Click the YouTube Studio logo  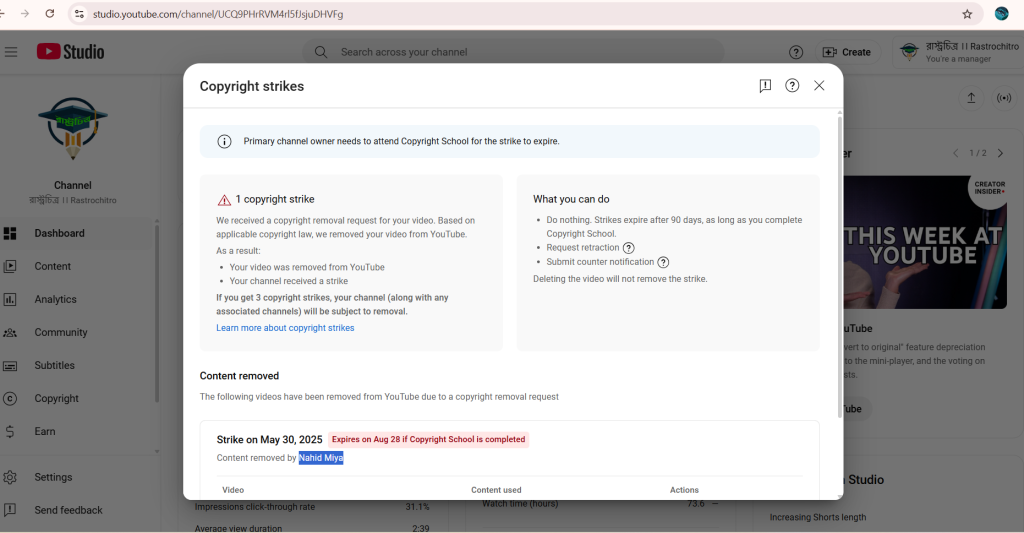(x=70, y=52)
